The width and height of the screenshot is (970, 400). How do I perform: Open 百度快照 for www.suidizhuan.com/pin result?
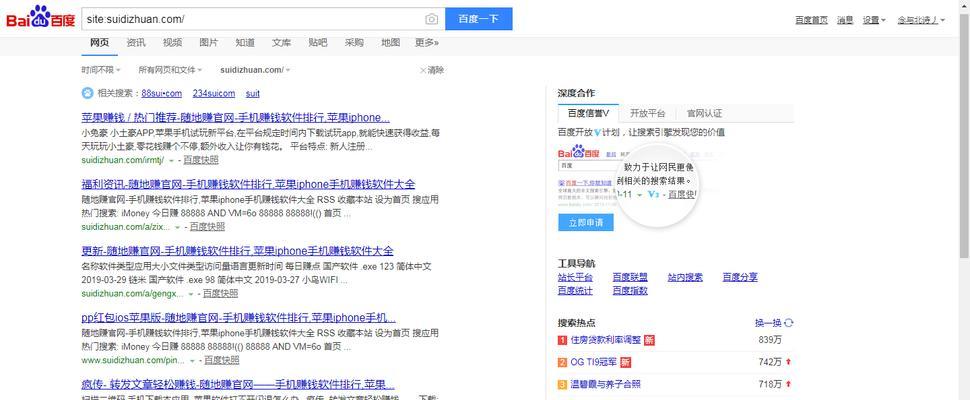(221, 360)
